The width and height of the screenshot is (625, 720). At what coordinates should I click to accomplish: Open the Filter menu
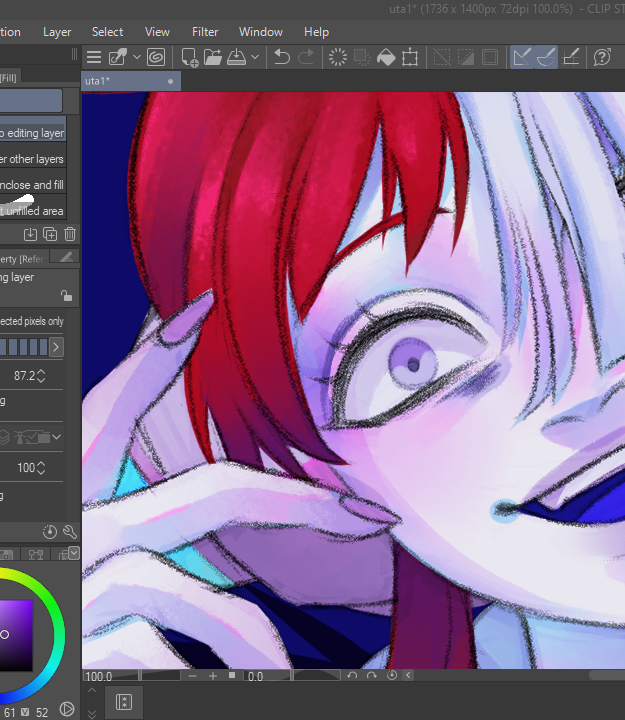click(x=205, y=32)
